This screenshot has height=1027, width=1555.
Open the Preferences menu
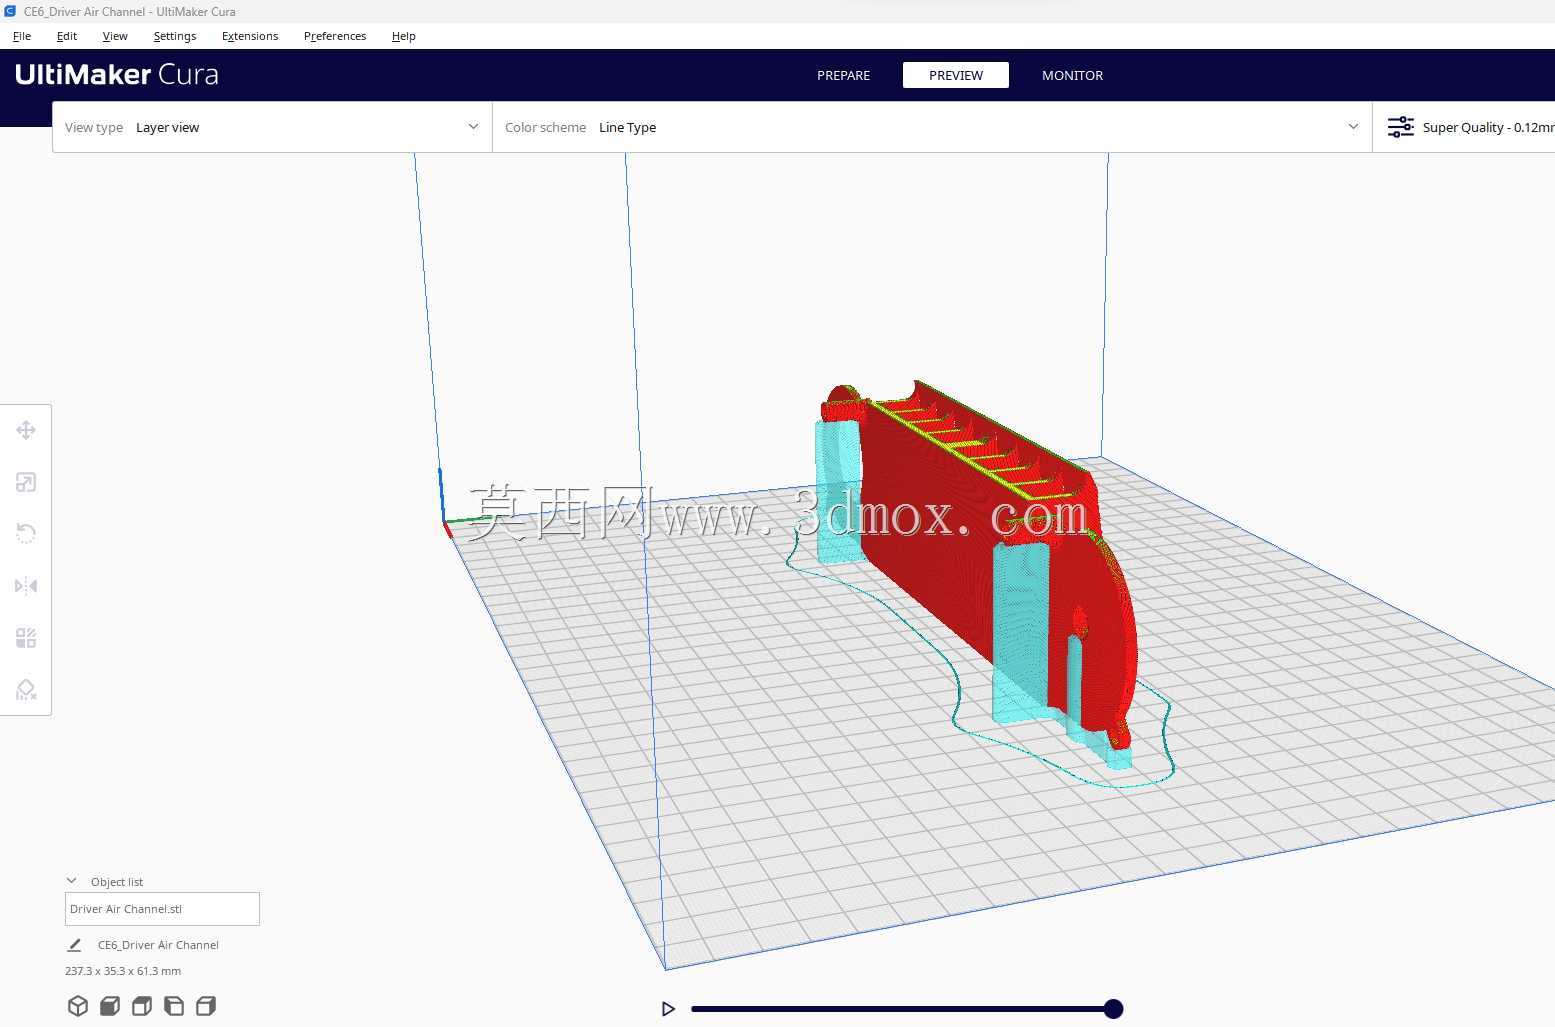click(335, 36)
